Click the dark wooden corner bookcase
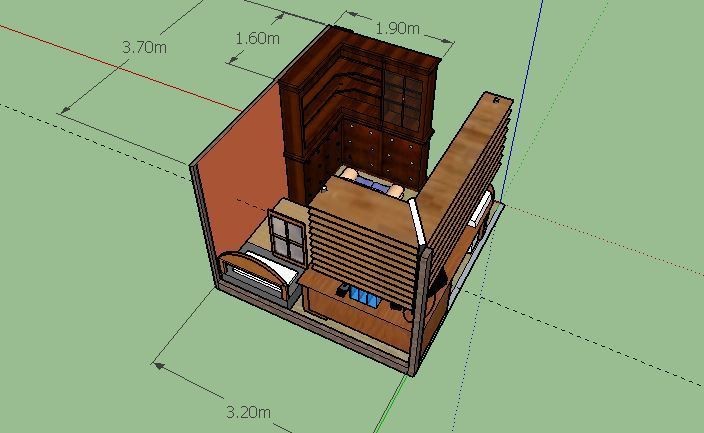Screen dimensions: 704x433 (x=357, y=112)
